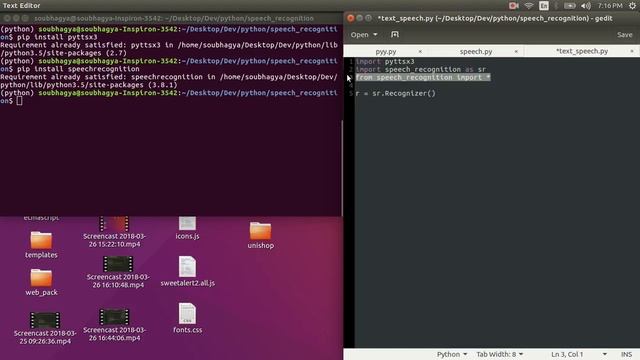Click 'pip install pyttsx3' command in terminal
Image resolution: width=640 pixels, height=360 pixels.
coord(57,37)
